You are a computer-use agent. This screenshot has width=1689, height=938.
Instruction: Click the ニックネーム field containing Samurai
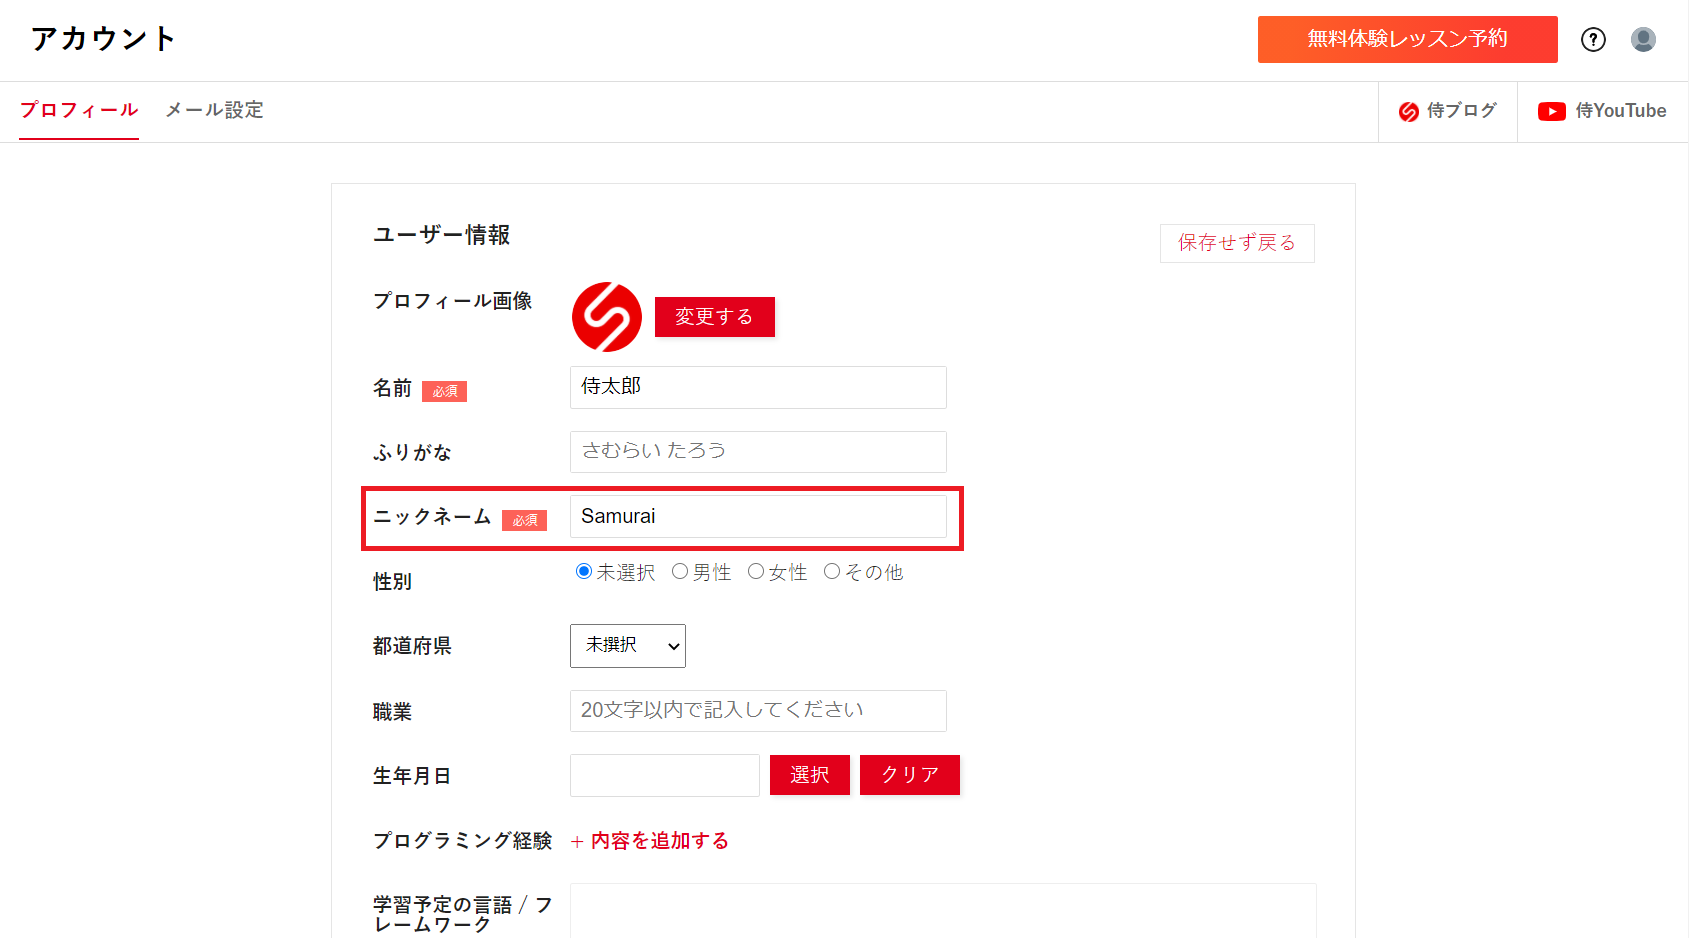[757, 517]
